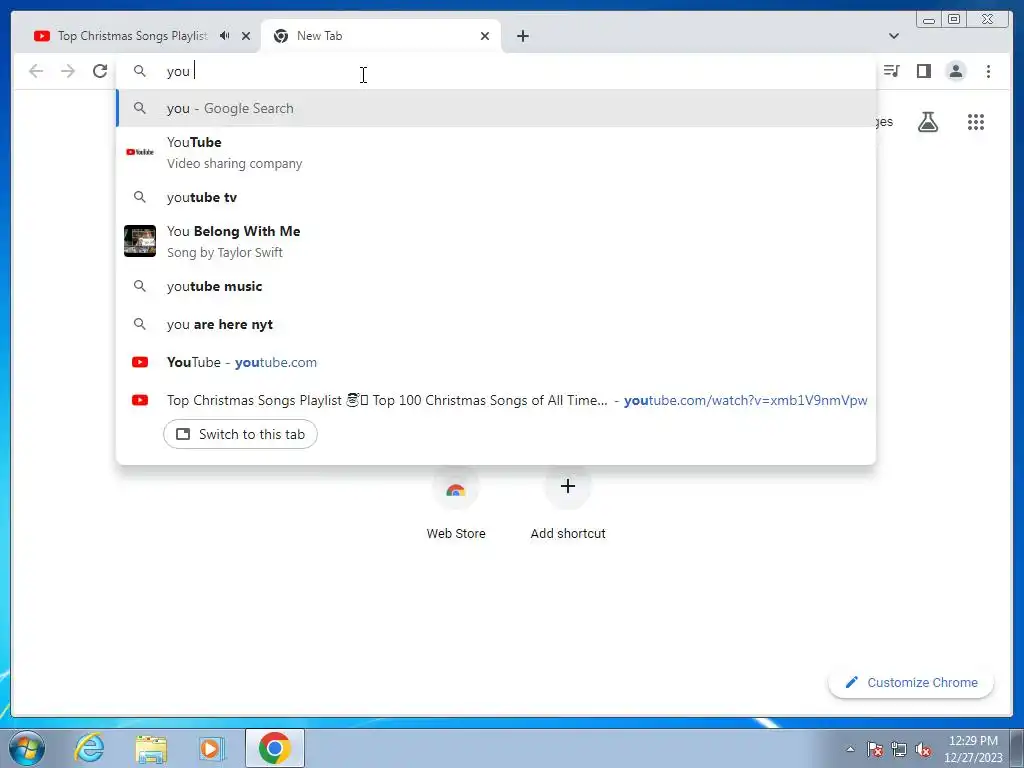1024x768 pixels.
Task: Open the Google apps grid icon
Action: point(976,122)
